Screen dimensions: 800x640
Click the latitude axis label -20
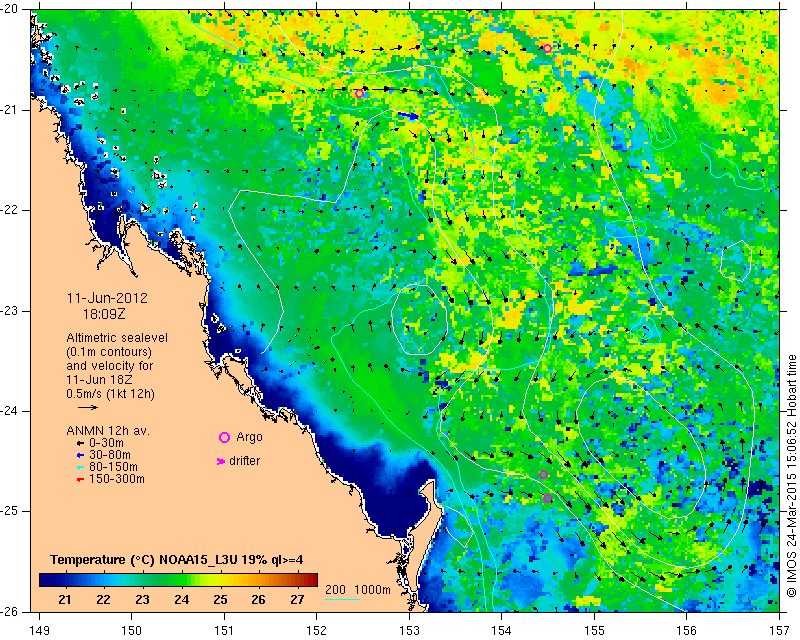pyautogui.click(x=9, y=9)
